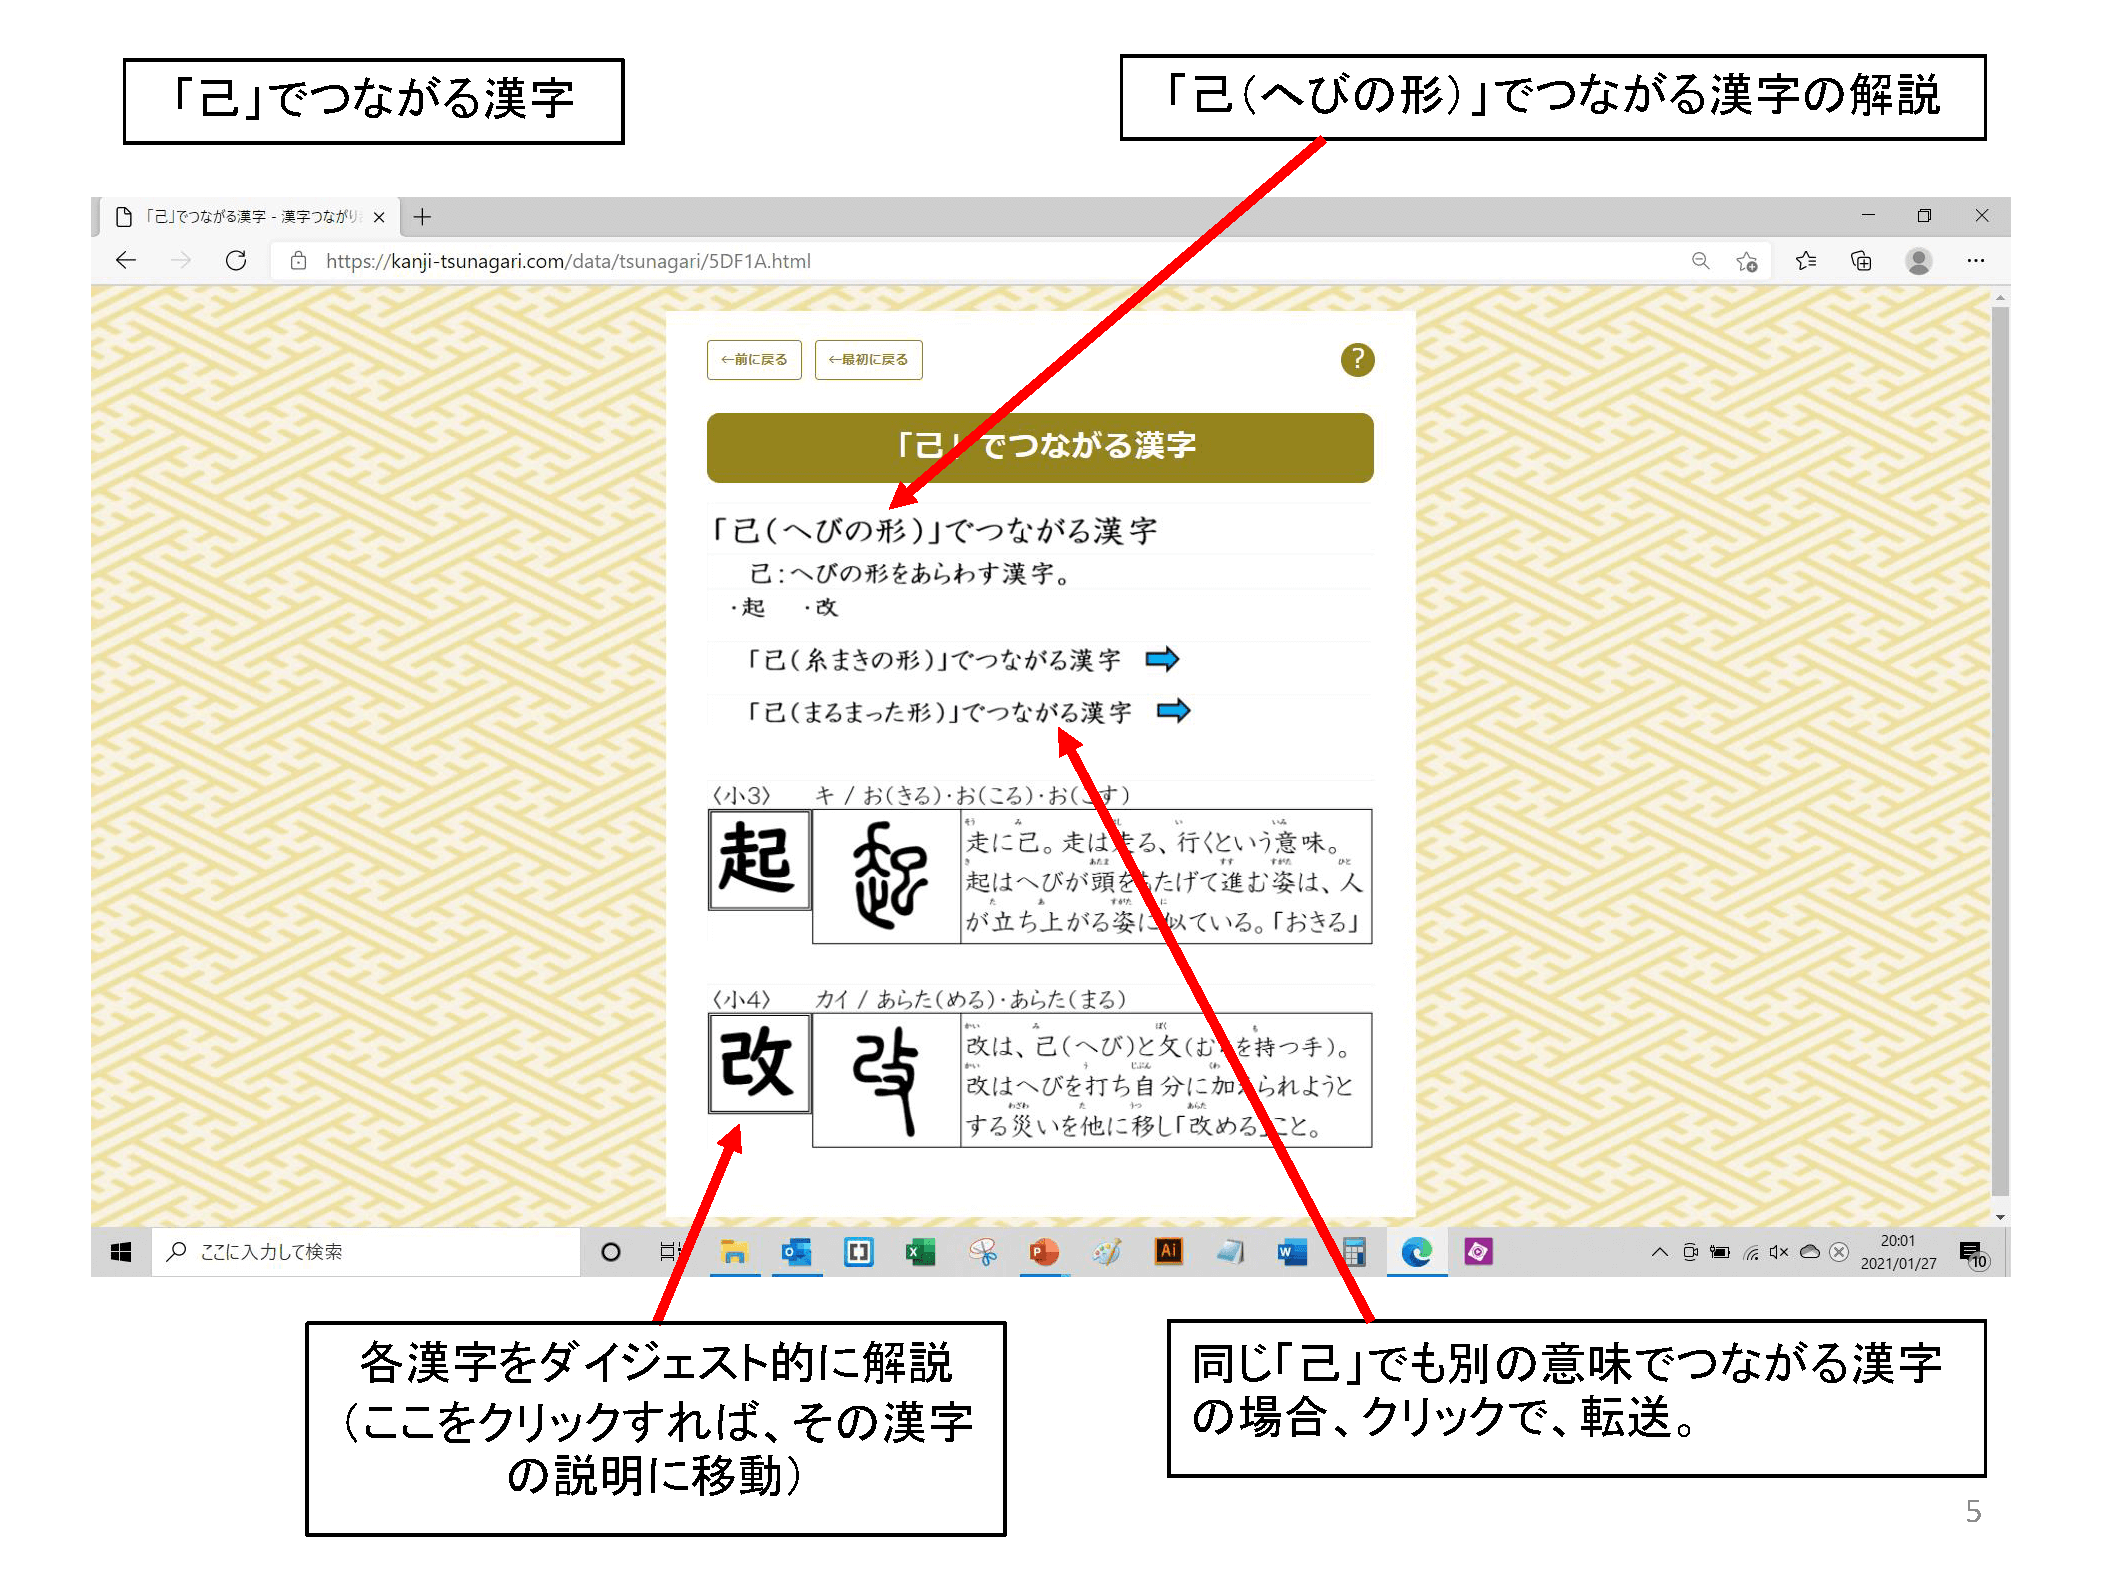The image size is (2110, 1583).
Task: Add page to favorites star icon
Action: pyautogui.click(x=1746, y=261)
